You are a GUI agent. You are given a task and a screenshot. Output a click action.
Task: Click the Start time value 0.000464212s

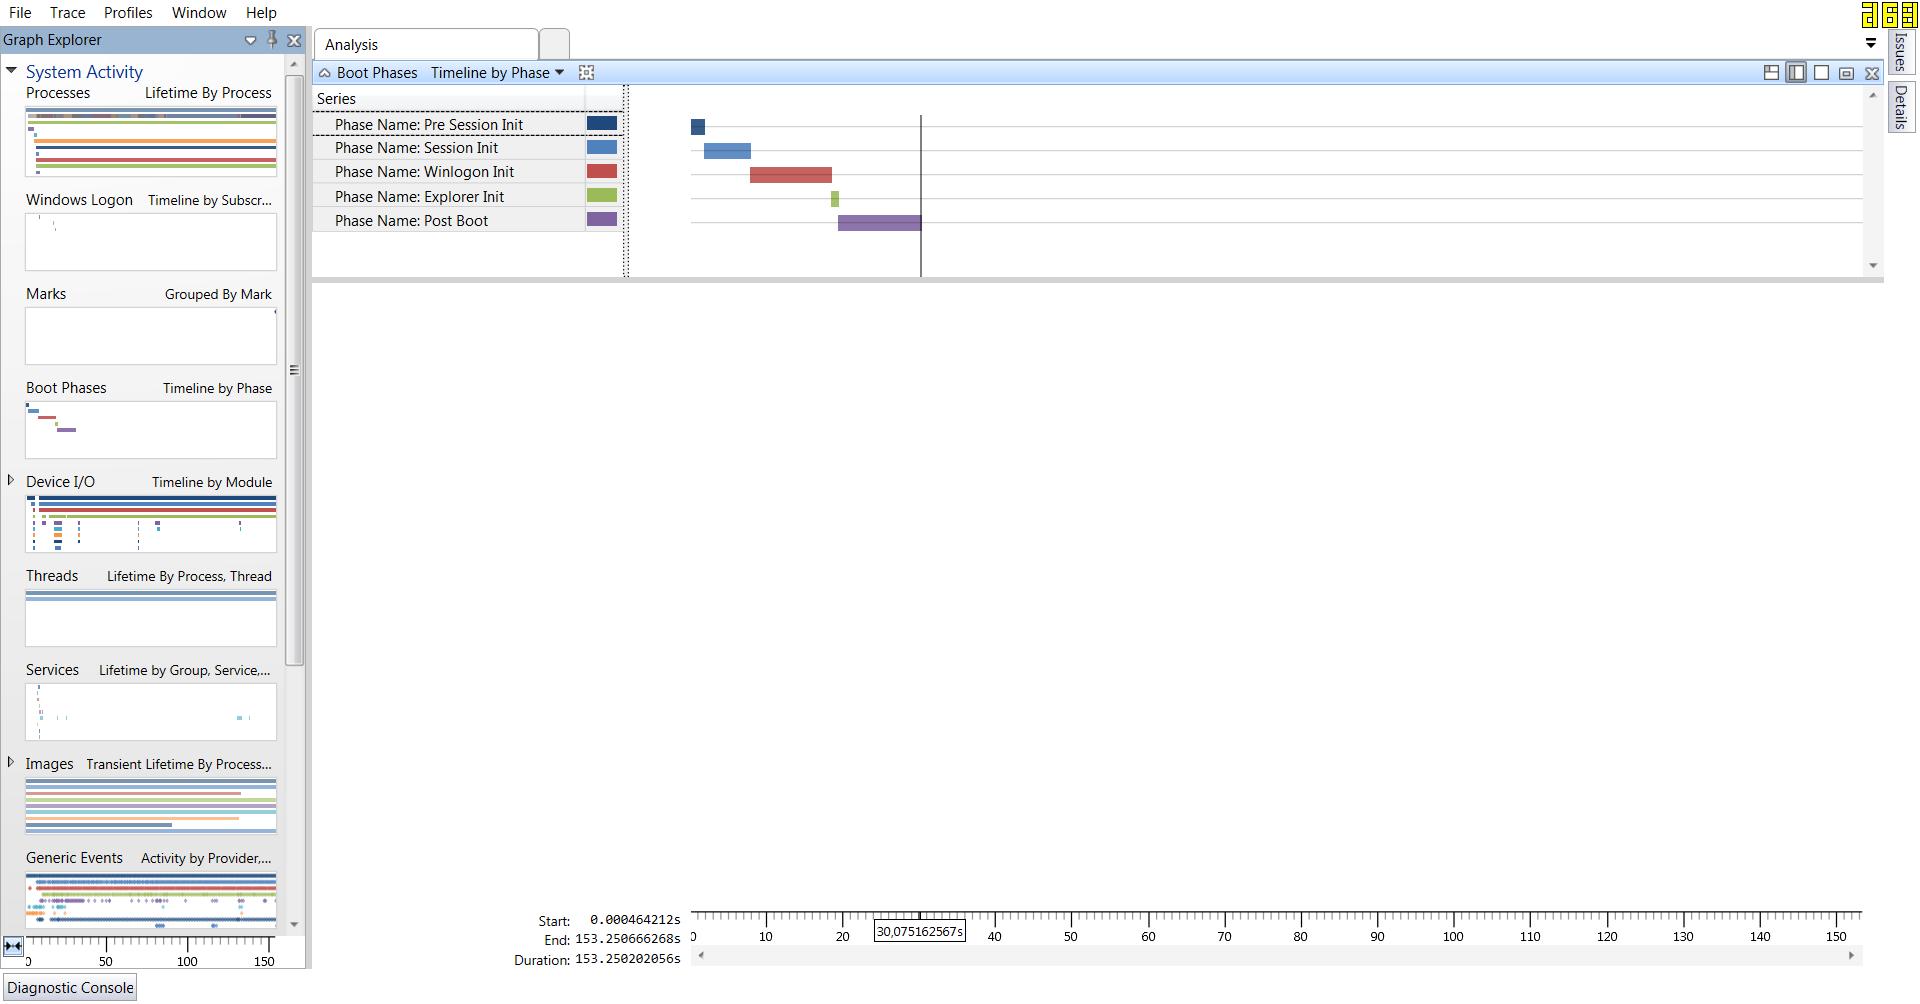pos(635,920)
